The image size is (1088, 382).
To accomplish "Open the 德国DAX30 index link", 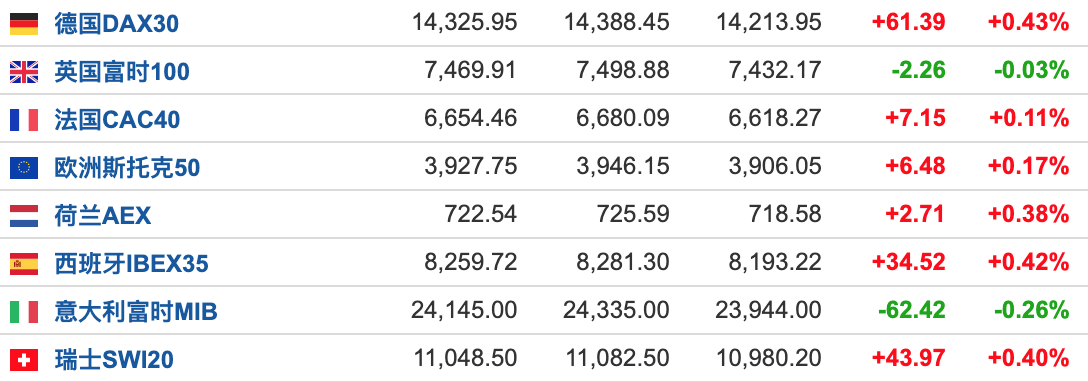I will coord(117,24).
